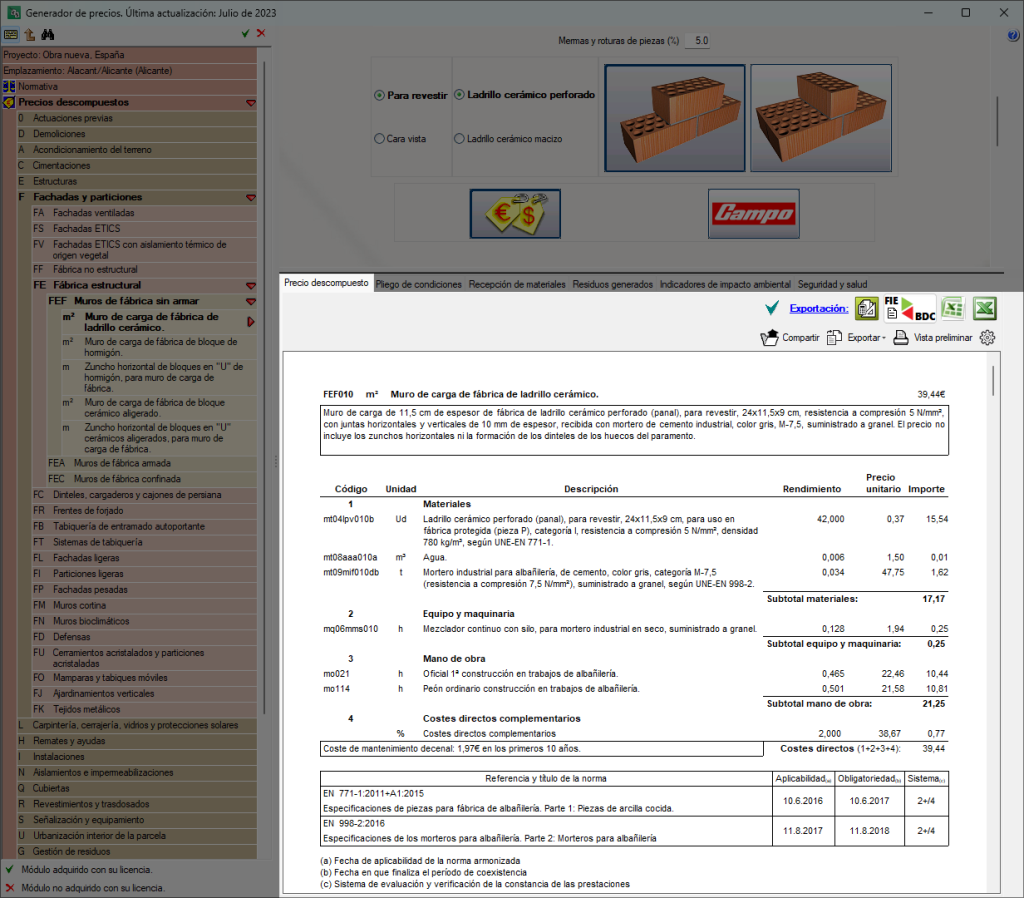Click the teal checkmark beside Exportación
Screen dimensions: 1024x898
pyautogui.click(x=772, y=308)
